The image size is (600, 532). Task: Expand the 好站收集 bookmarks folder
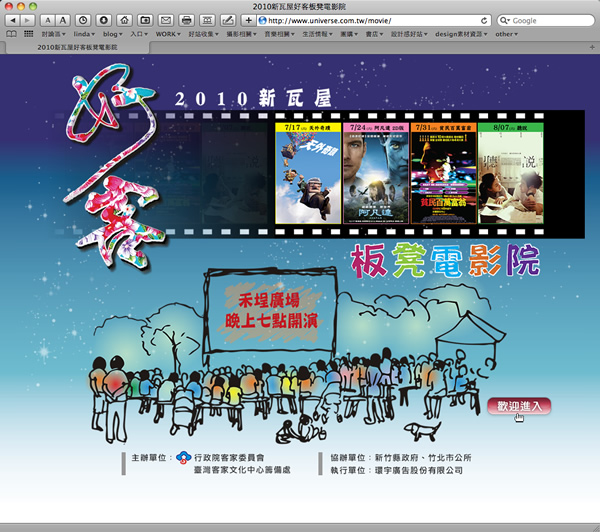(x=203, y=34)
